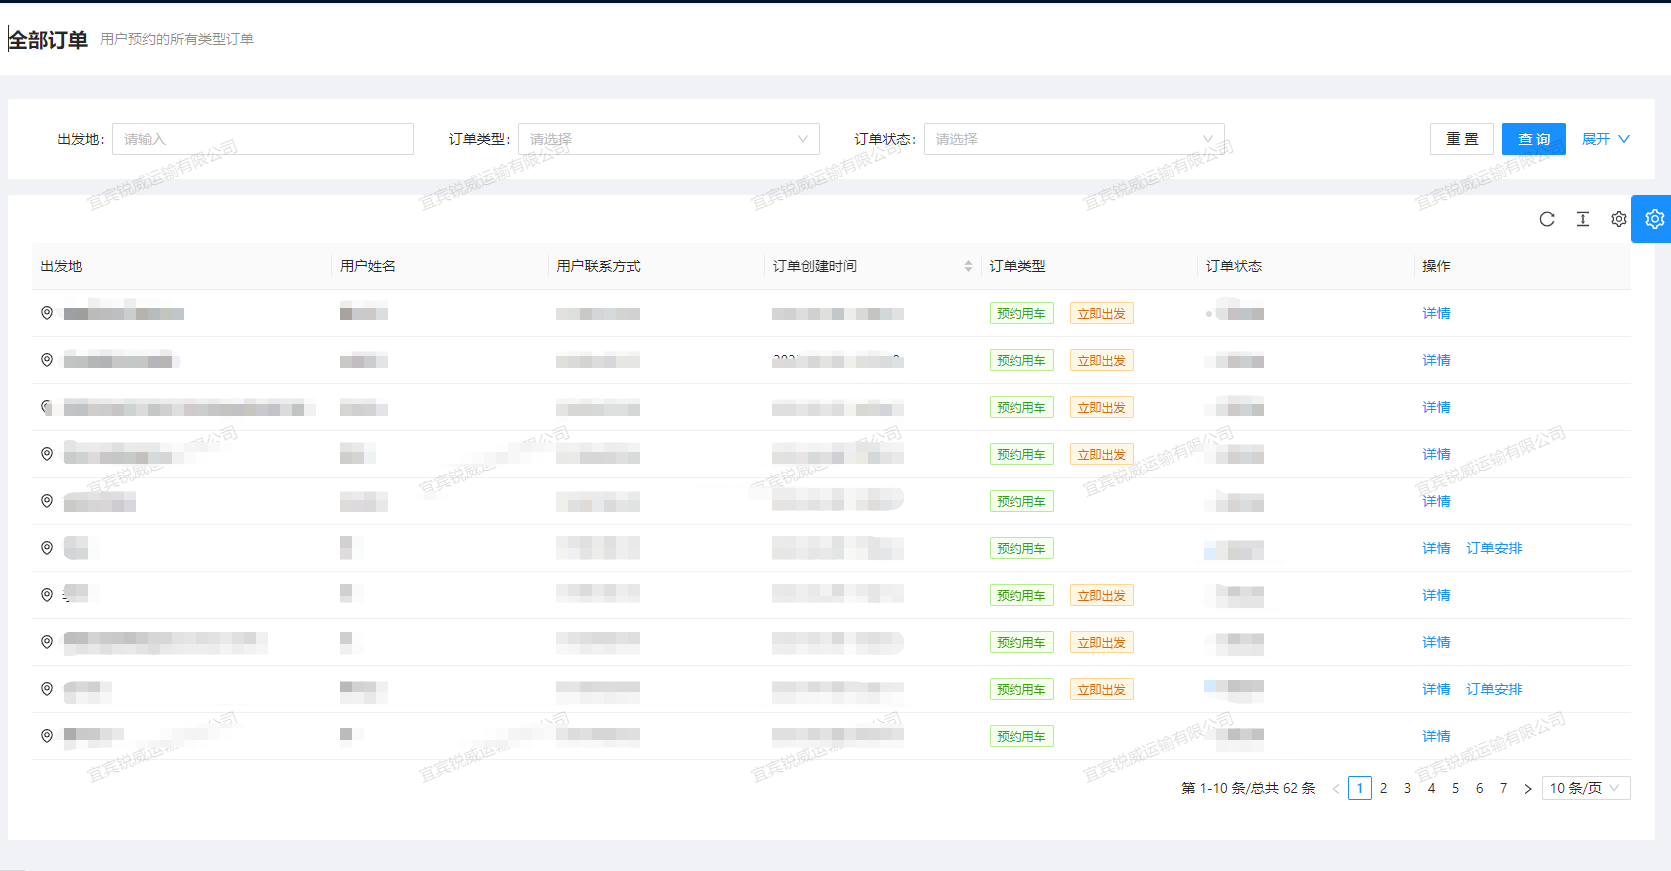Go to page 2 in pagination

point(1384,788)
